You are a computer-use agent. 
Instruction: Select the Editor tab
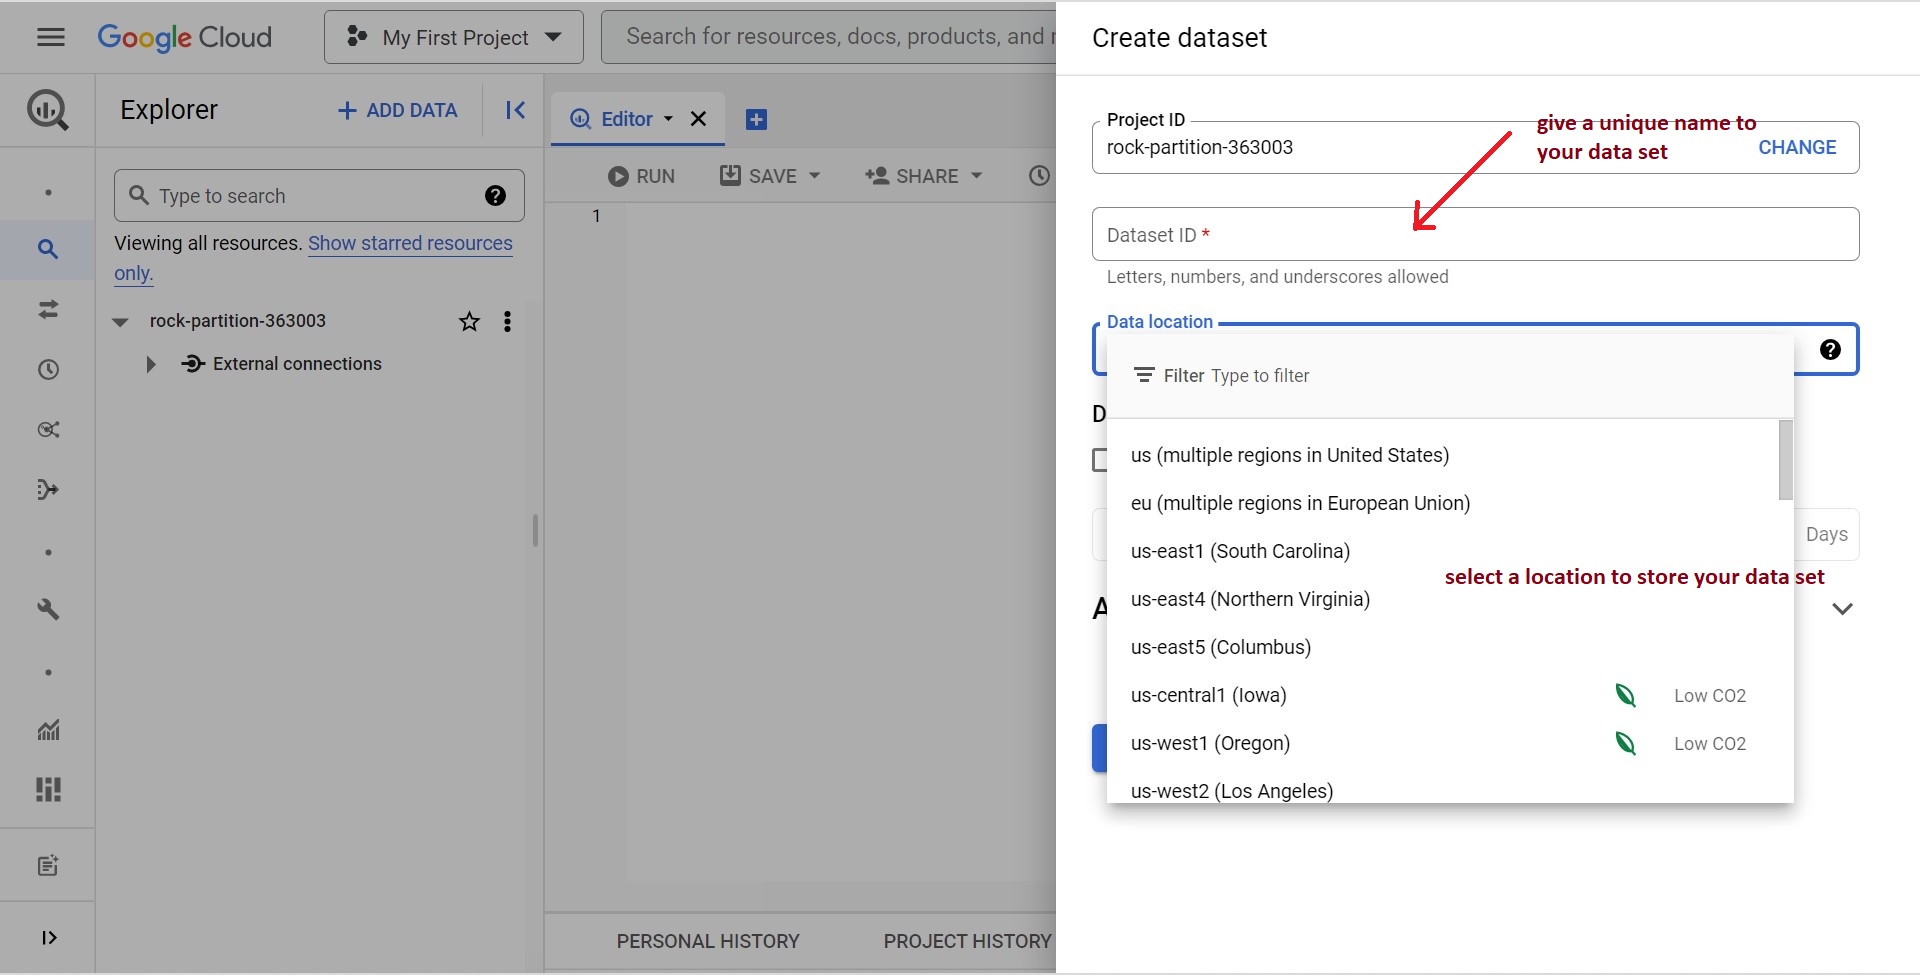[x=626, y=118]
